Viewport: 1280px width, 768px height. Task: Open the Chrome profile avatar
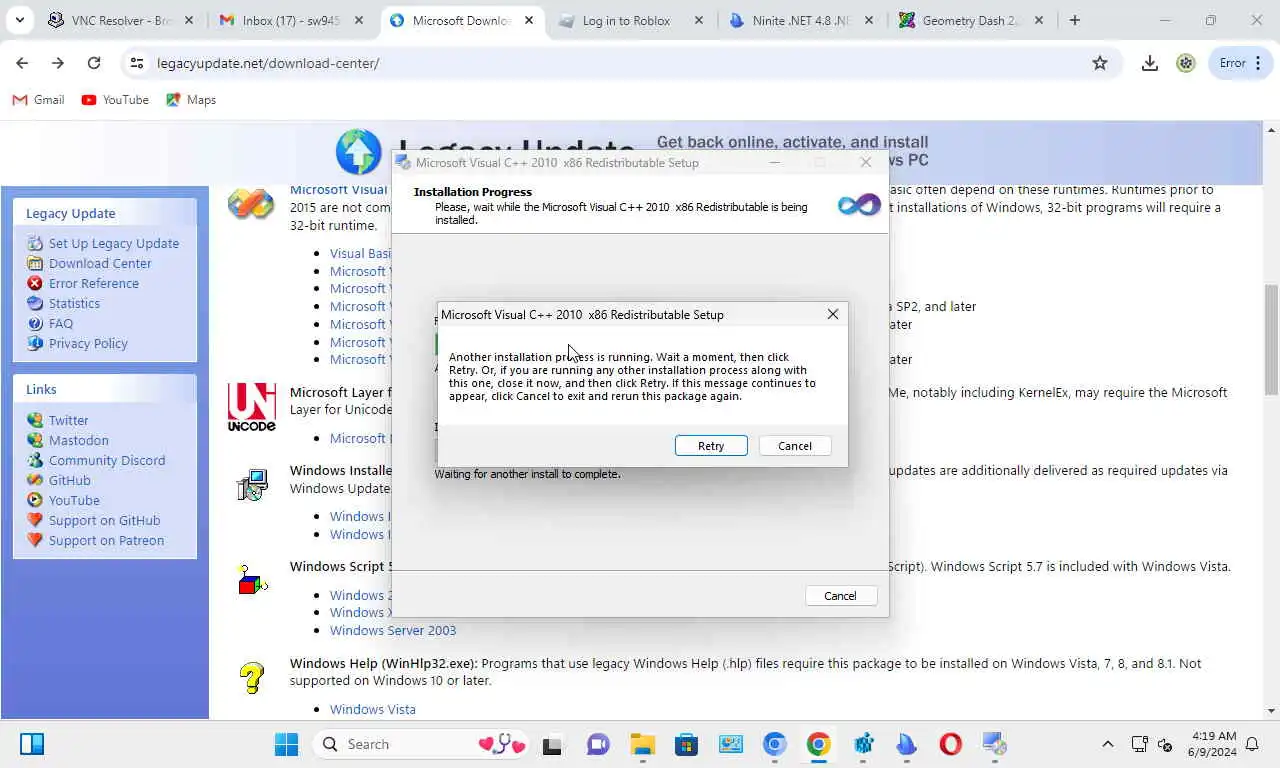click(x=1186, y=63)
